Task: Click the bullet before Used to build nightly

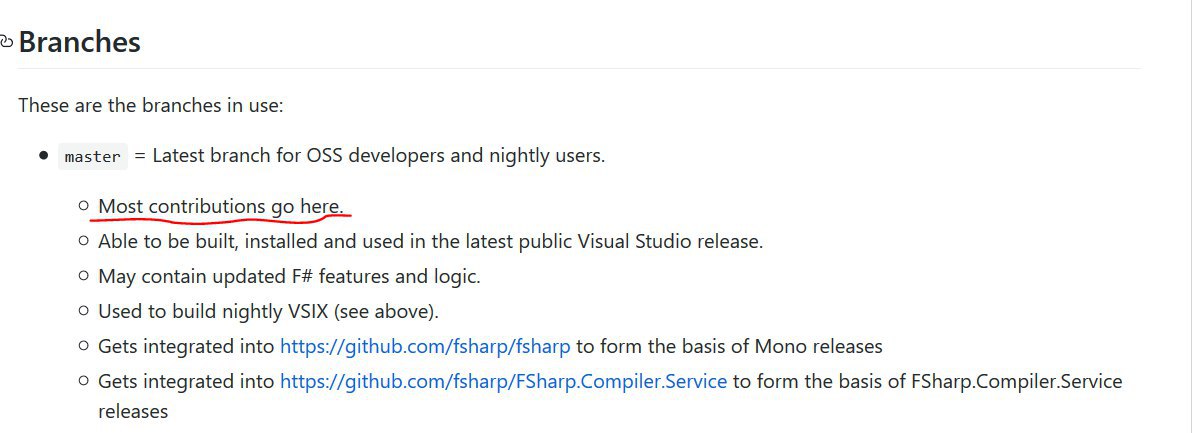Action: click(84, 311)
